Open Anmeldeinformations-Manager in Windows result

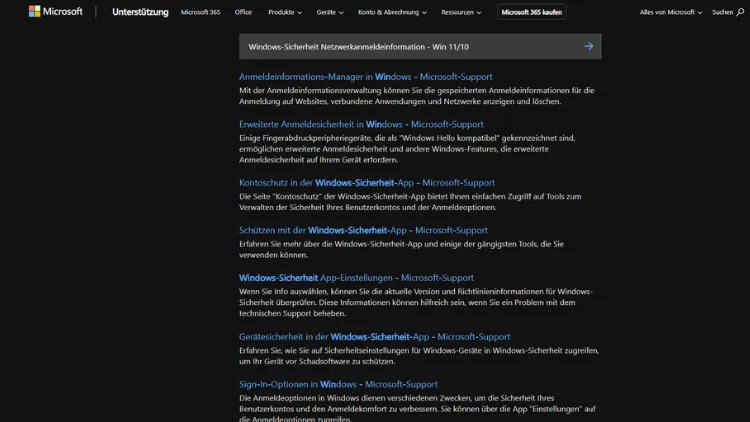click(x=365, y=77)
